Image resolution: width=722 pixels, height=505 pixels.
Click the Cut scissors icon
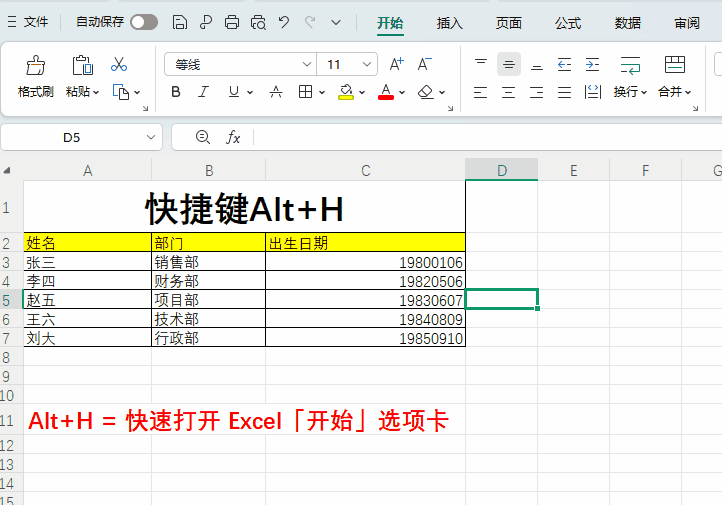[x=119, y=64]
